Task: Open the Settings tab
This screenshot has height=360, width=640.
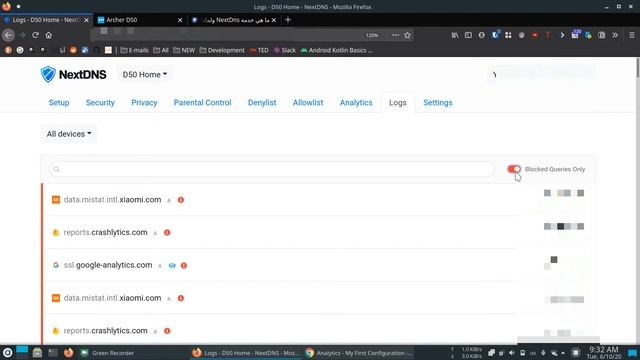Action: point(438,103)
